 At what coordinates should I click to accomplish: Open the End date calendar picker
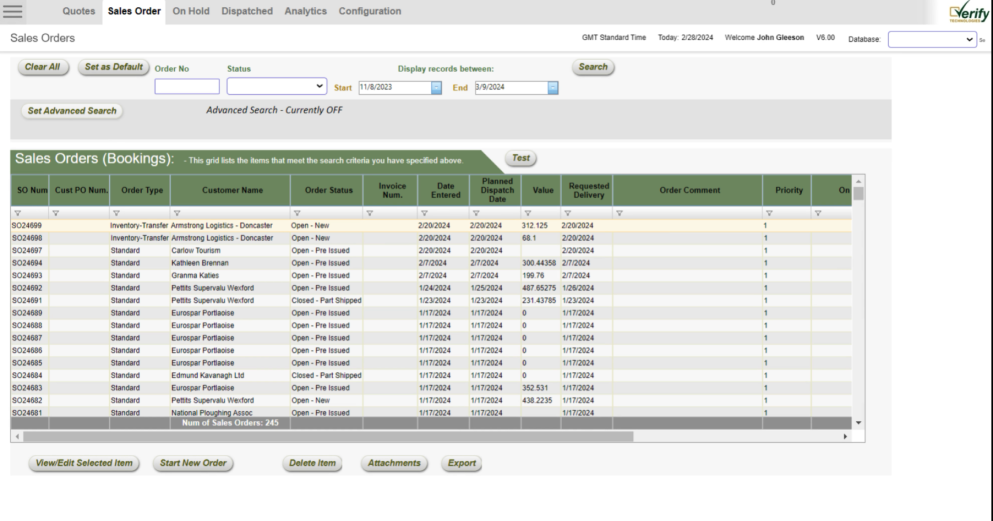[553, 88]
